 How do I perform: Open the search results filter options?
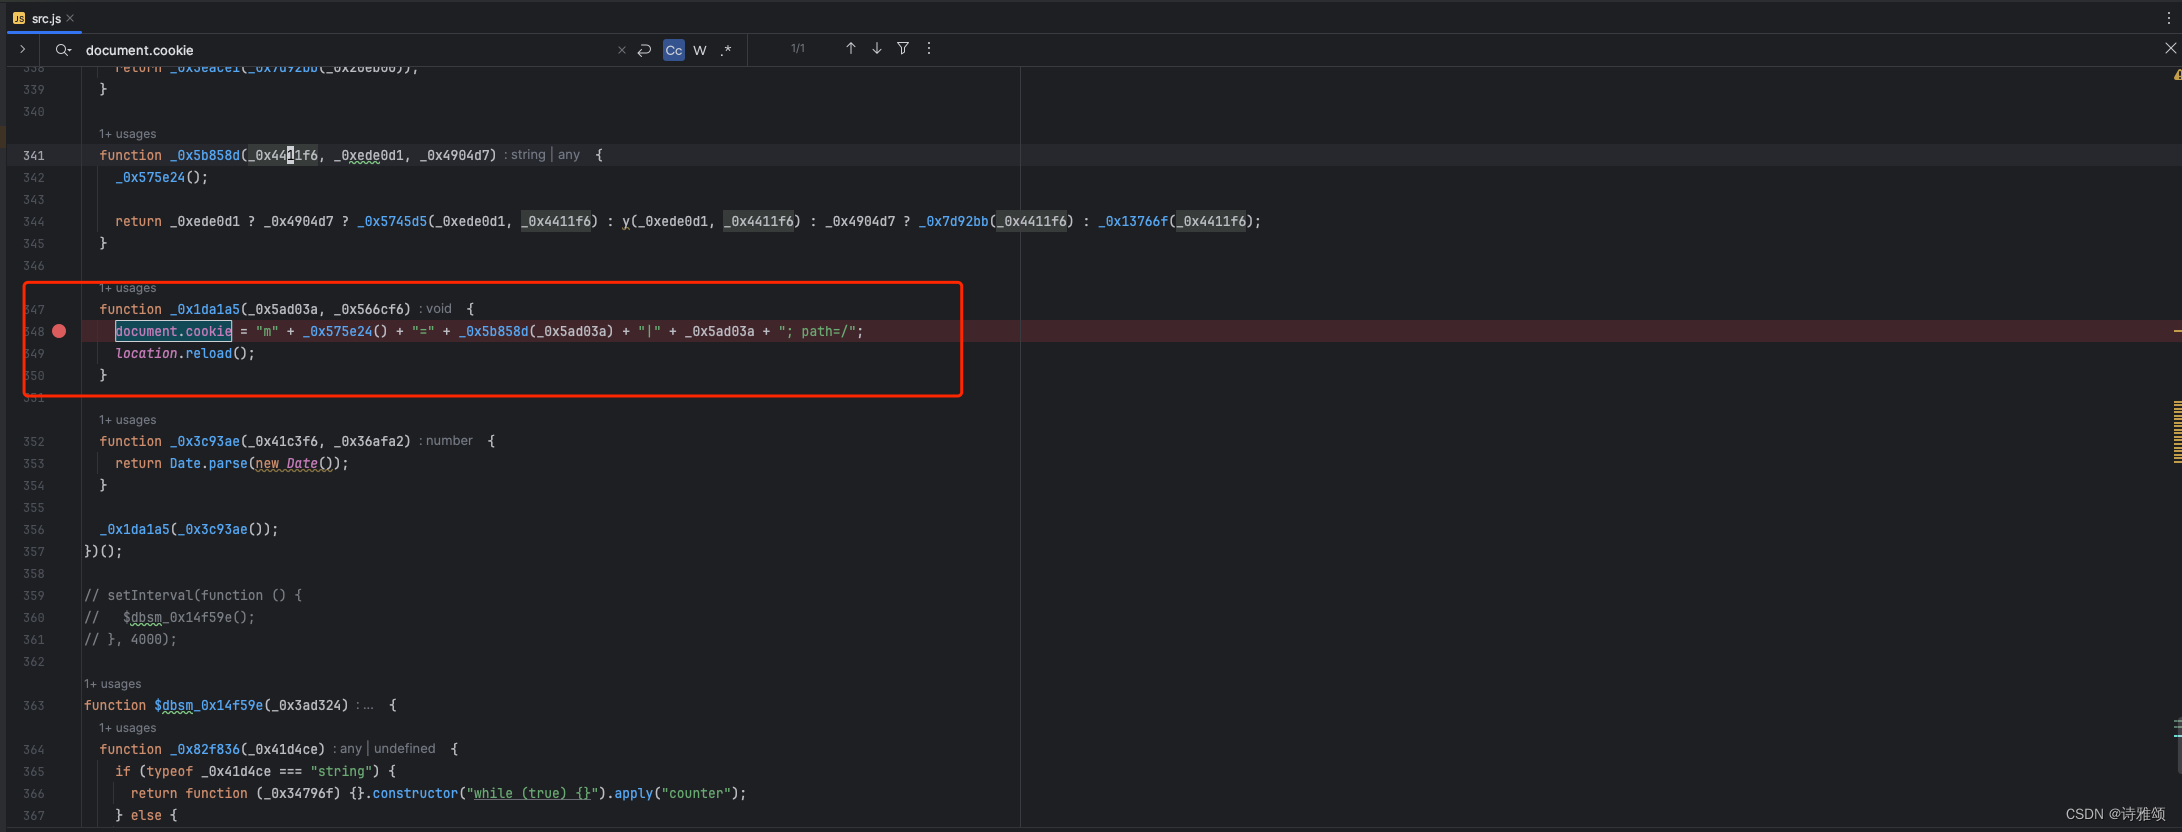pyautogui.click(x=903, y=48)
